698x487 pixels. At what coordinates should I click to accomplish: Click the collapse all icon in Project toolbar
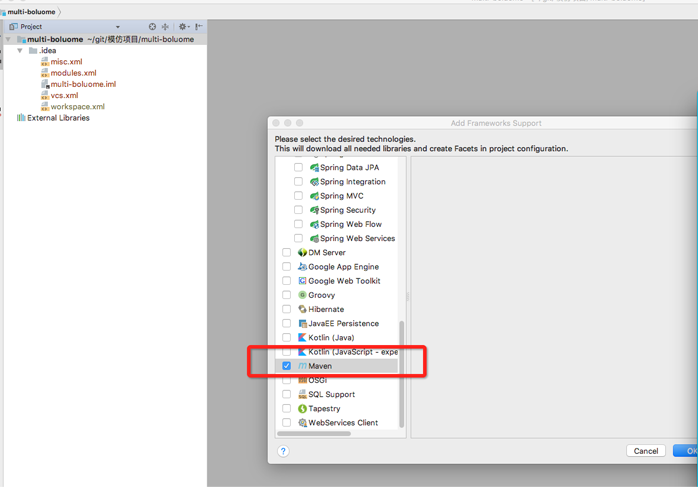[165, 27]
